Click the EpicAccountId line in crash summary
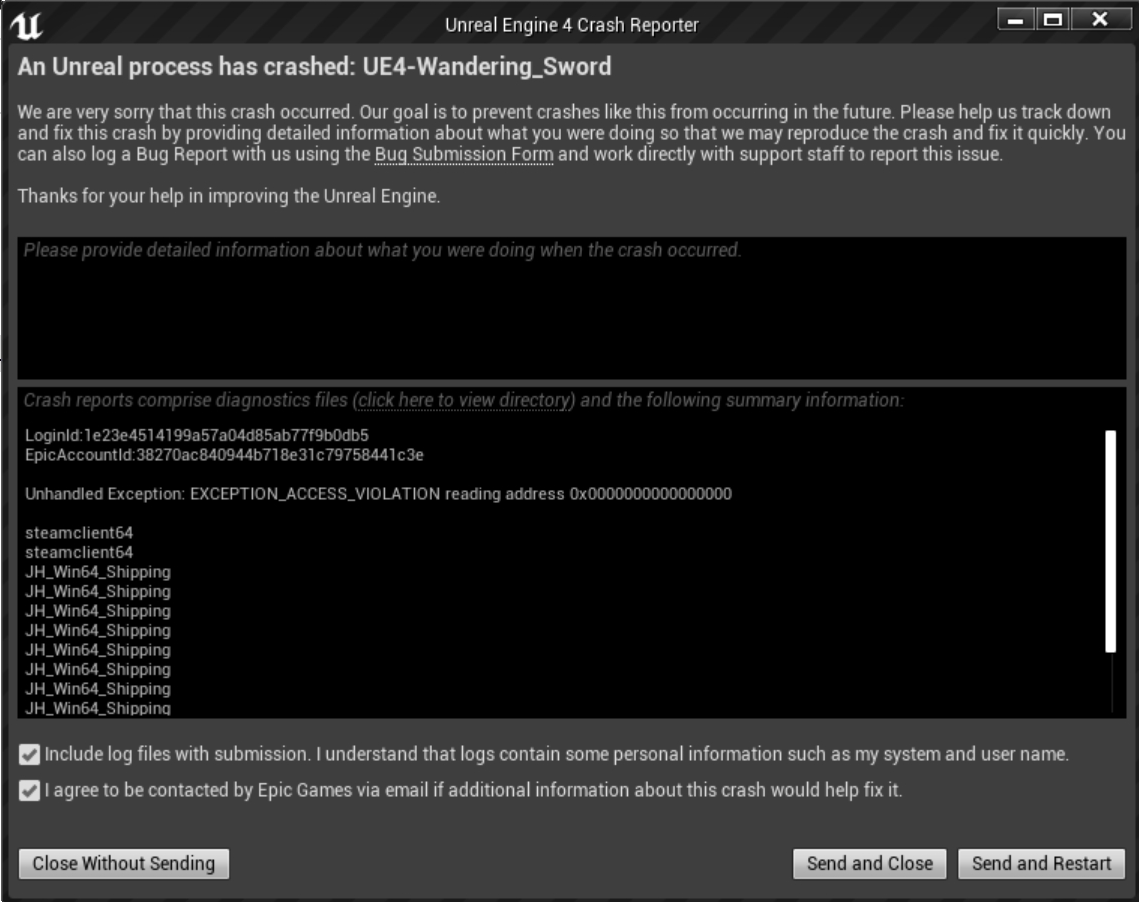Image resolution: width=1139 pixels, height=902 pixels. [224, 456]
